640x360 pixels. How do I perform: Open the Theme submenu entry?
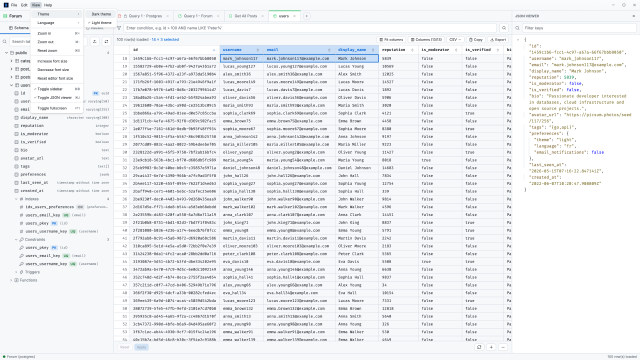58,14
